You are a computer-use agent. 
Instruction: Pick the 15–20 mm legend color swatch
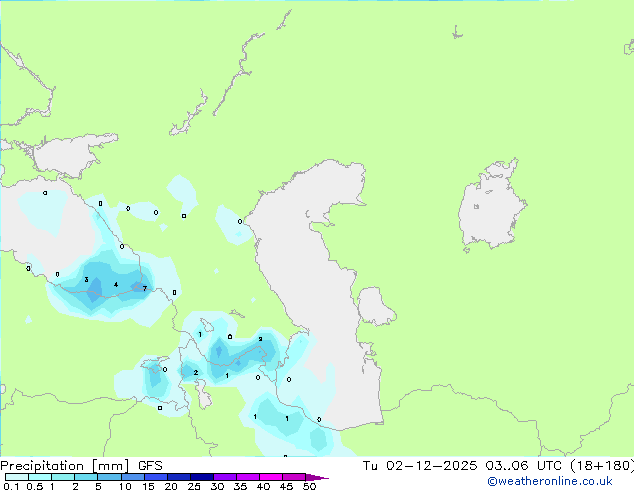click(156, 477)
